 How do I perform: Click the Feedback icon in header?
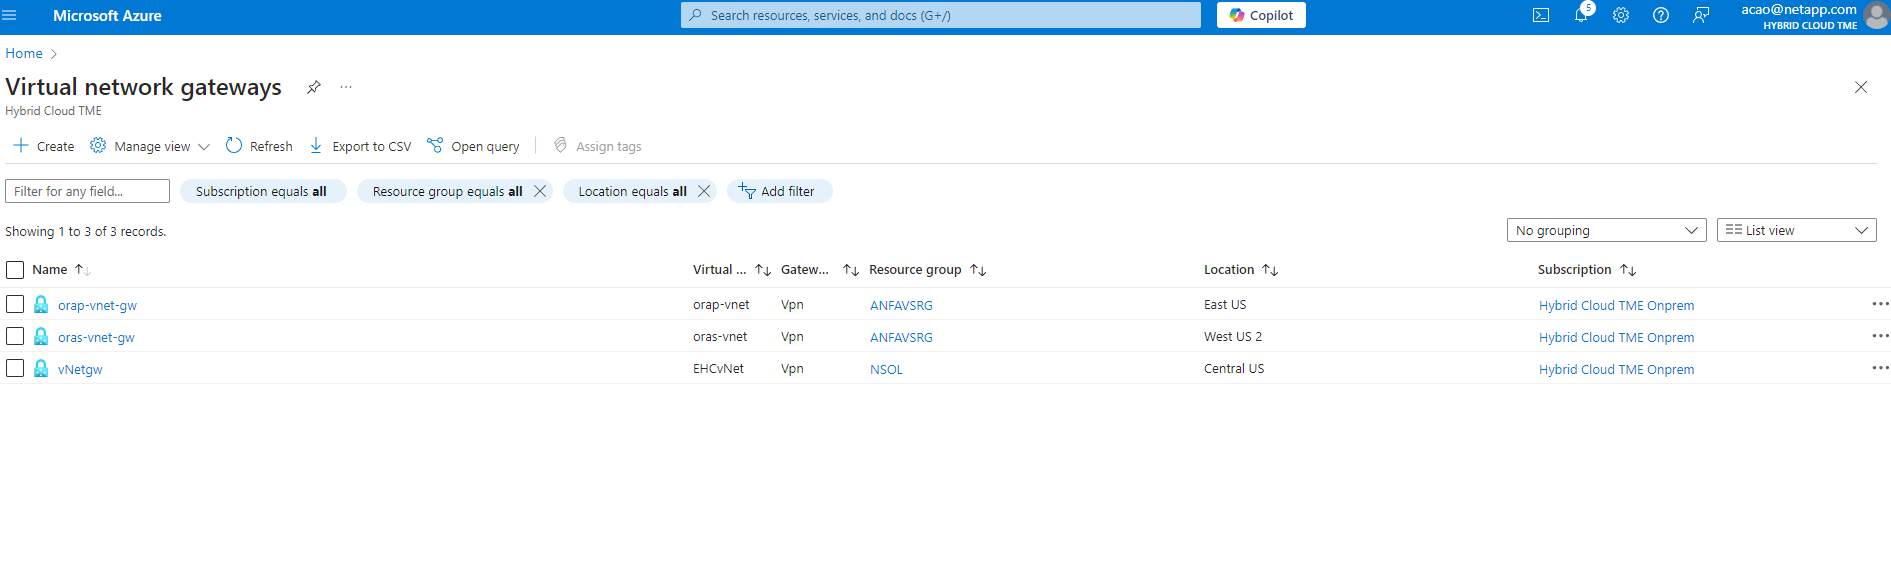pos(1701,16)
